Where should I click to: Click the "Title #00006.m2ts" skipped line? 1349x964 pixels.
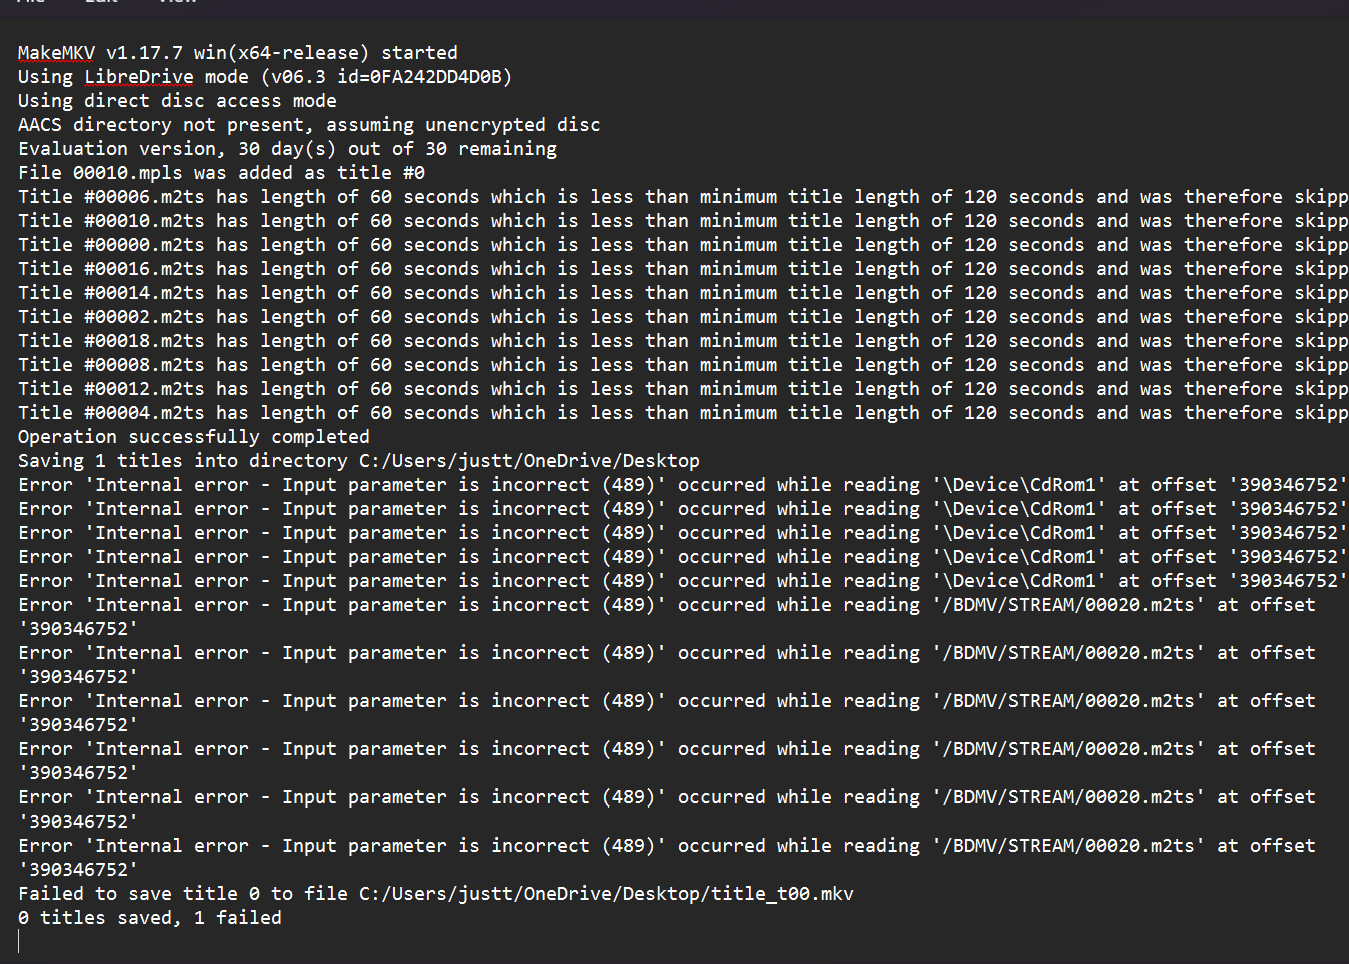click(683, 197)
